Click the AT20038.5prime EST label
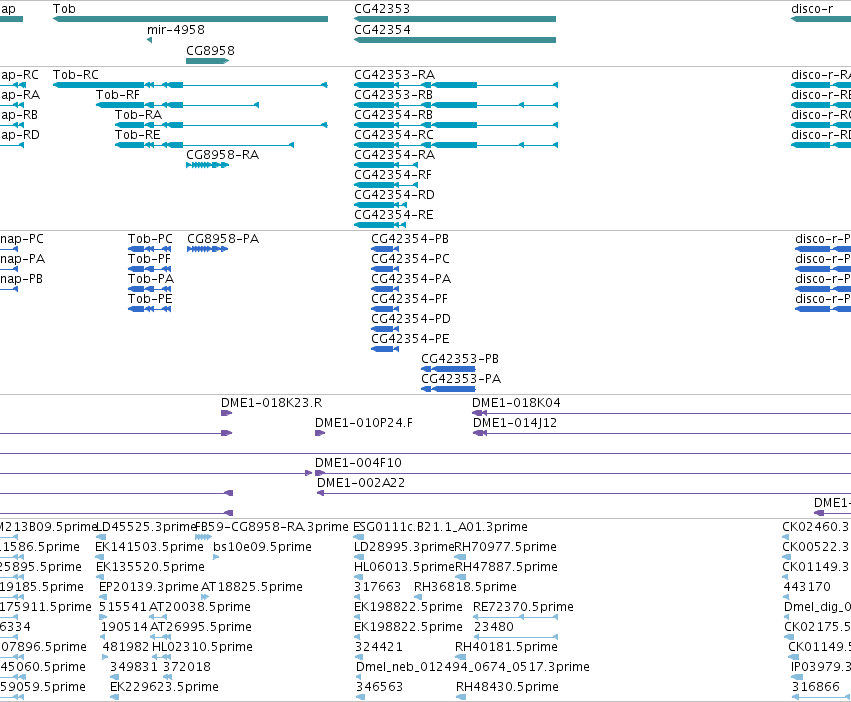Screen dimensions: 851x702 pyautogui.click(x=200, y=608)
